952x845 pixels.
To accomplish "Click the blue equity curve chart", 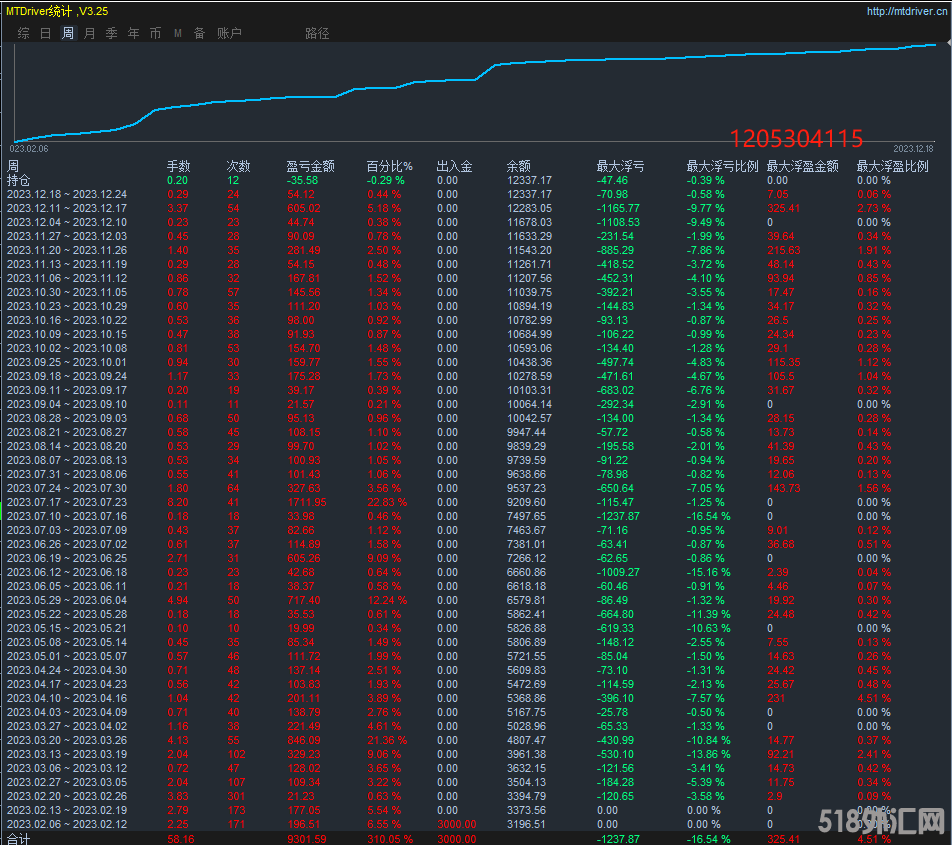I will [x=475, y=93].
